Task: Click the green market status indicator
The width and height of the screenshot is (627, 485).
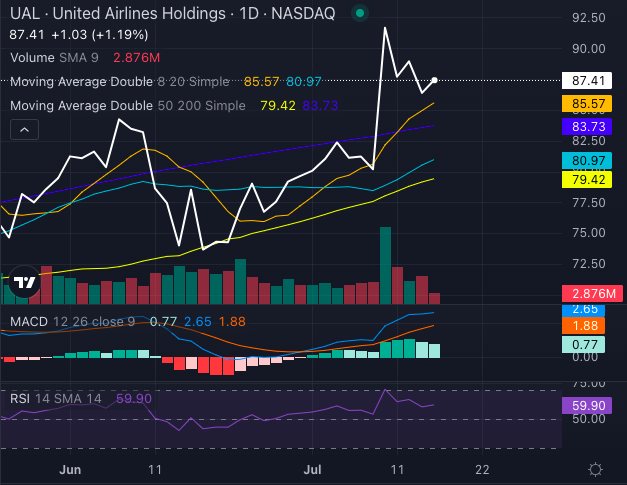Action: click(359, 13)
